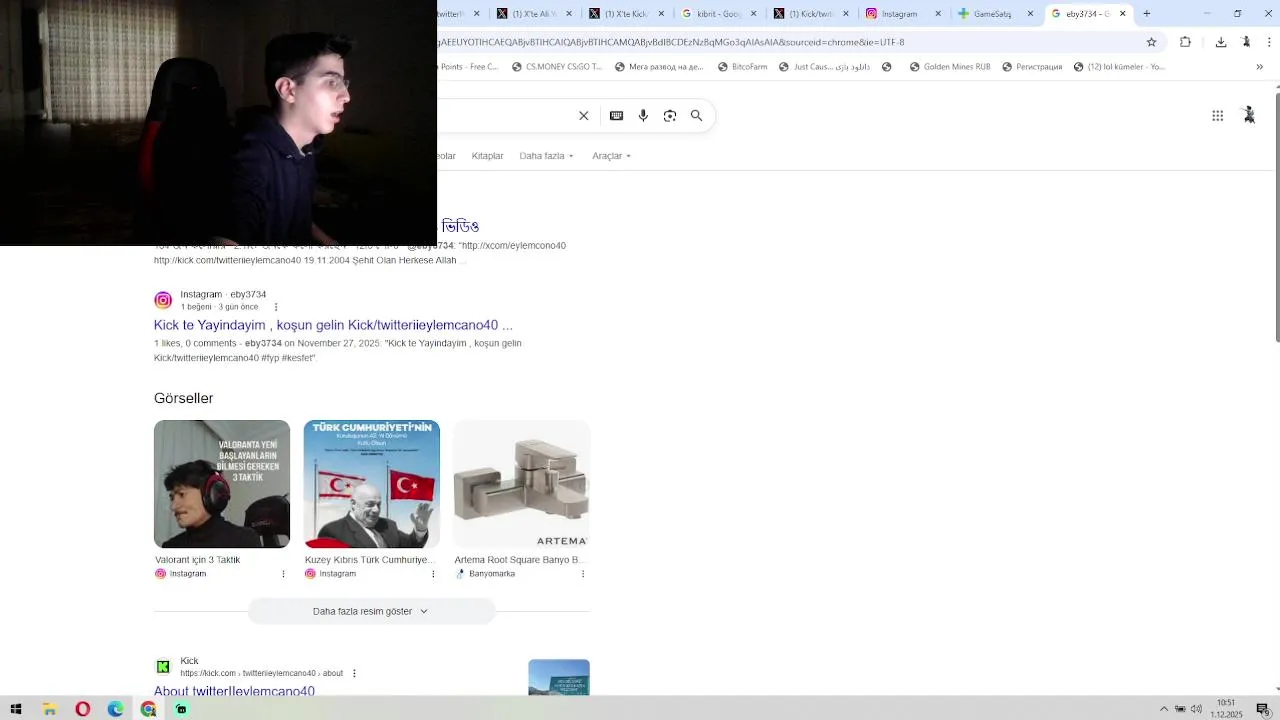Screen dimensions: 1280x720
Task: Open the volume control in system tray
Action: coord(1196,709)
